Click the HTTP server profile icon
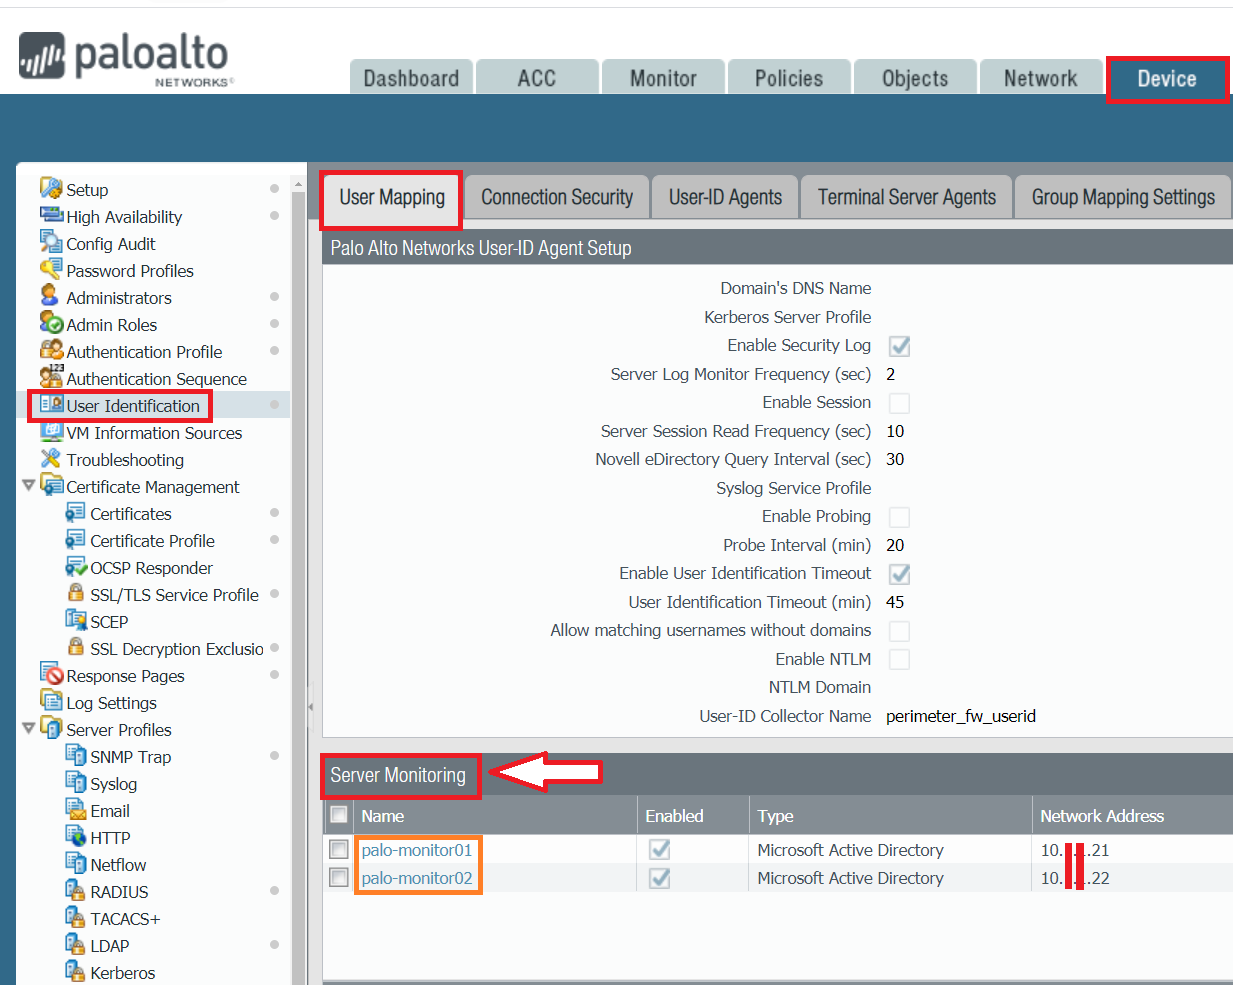Image resolution: width=1233 pixels, height=985 pixels. [x=76, y=836]
